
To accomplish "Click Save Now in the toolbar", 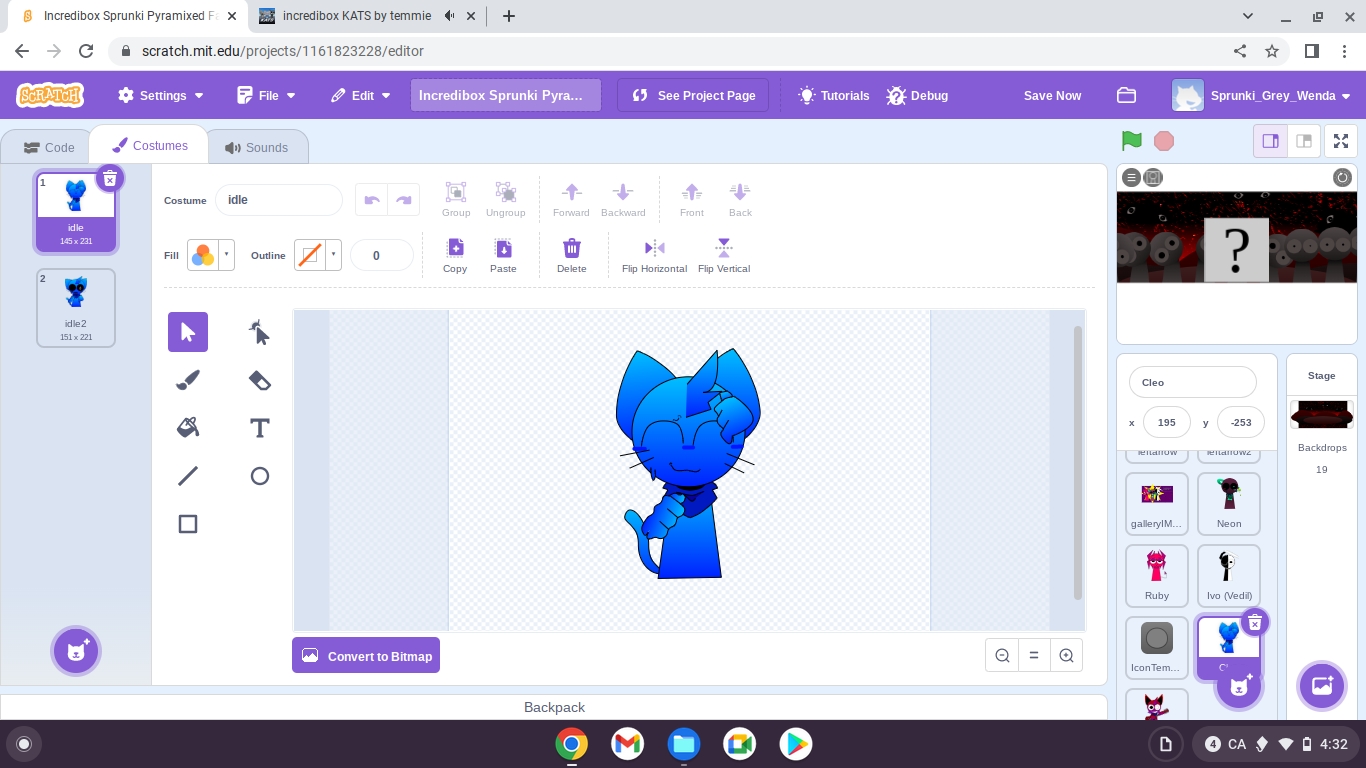I will pos(1052,95).
